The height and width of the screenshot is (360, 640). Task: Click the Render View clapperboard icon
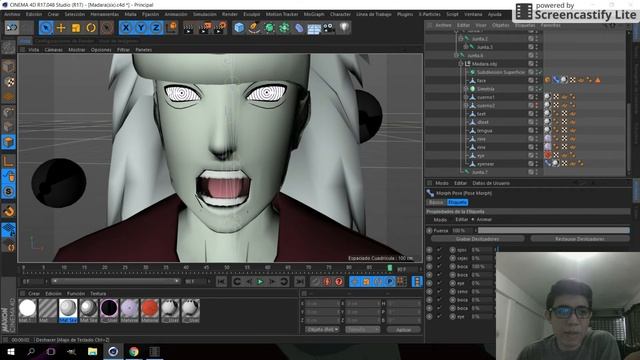click(189, 28)
